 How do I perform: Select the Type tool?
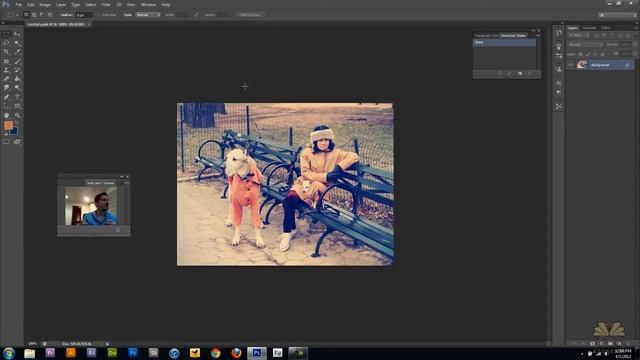coord(17,97)
